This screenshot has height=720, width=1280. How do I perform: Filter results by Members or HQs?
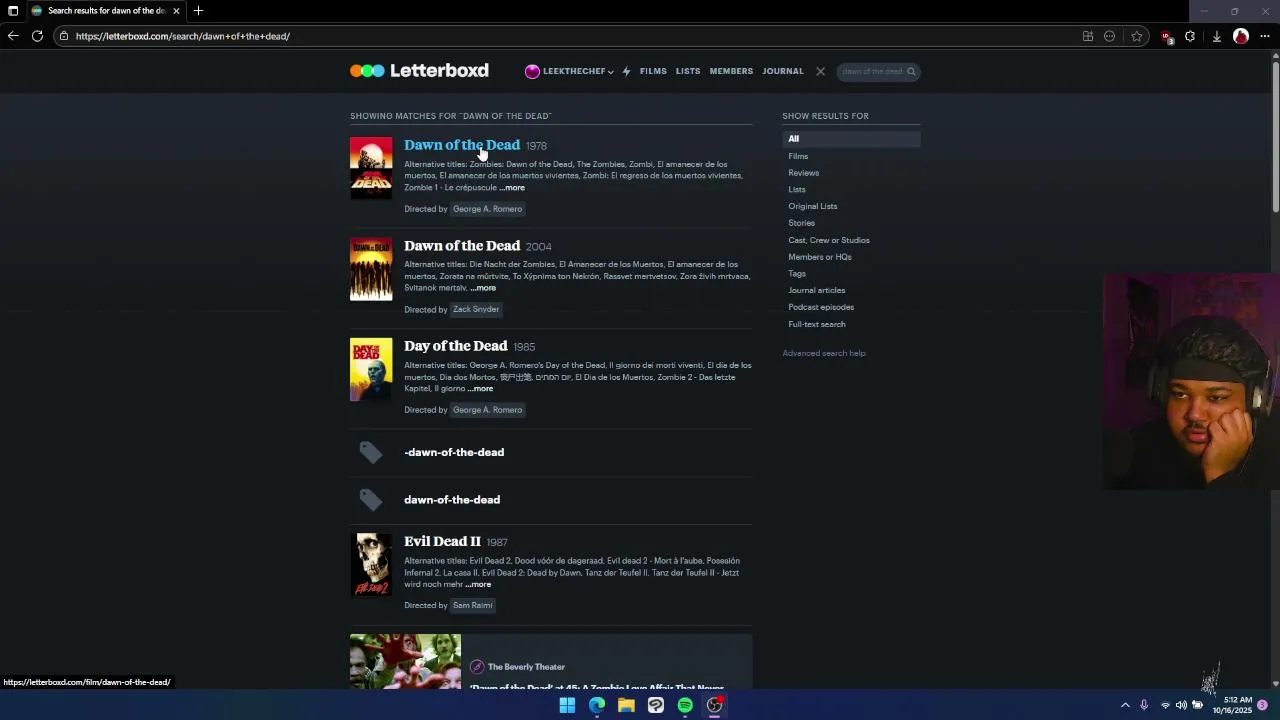(820, 257)
